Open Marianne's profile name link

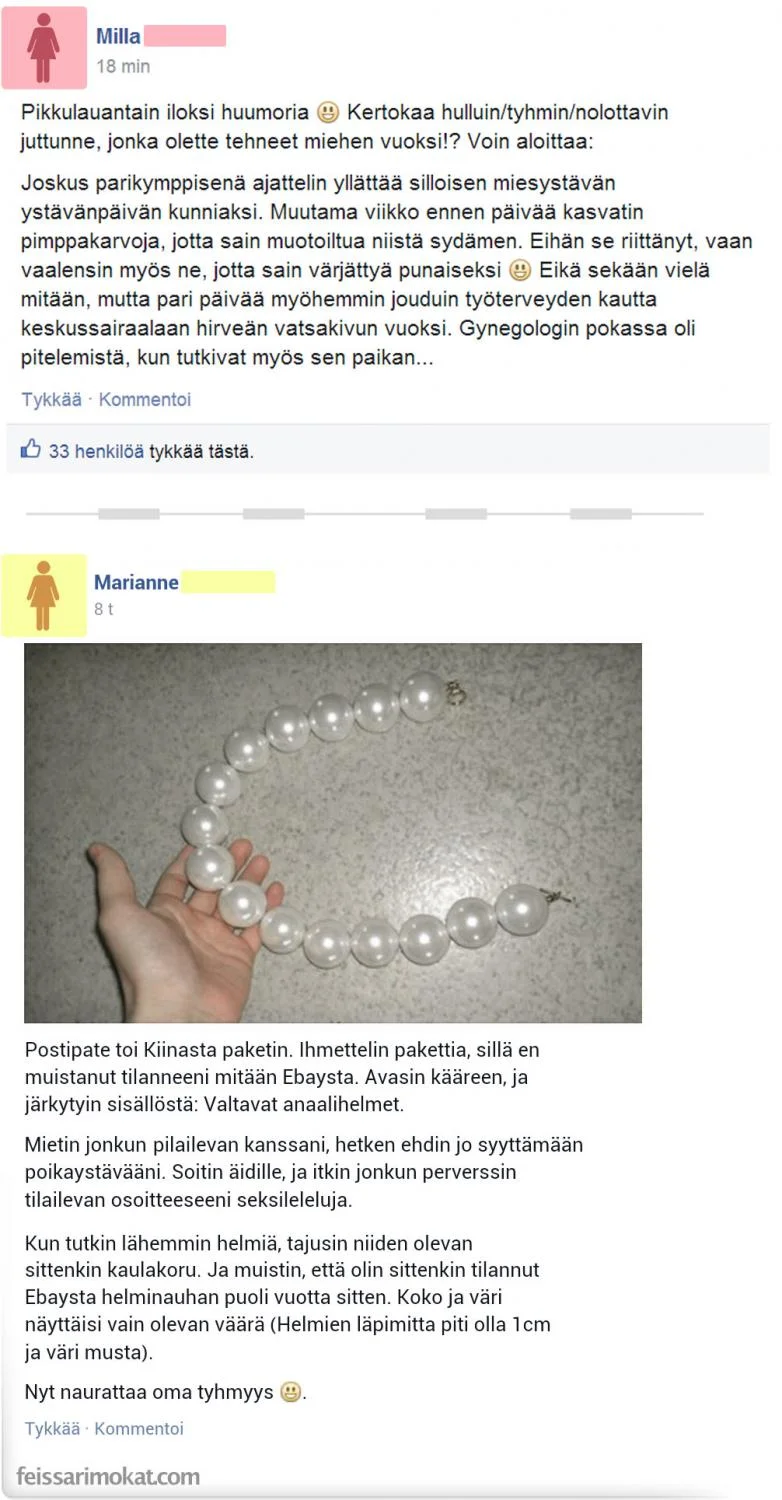coord(136,582)
